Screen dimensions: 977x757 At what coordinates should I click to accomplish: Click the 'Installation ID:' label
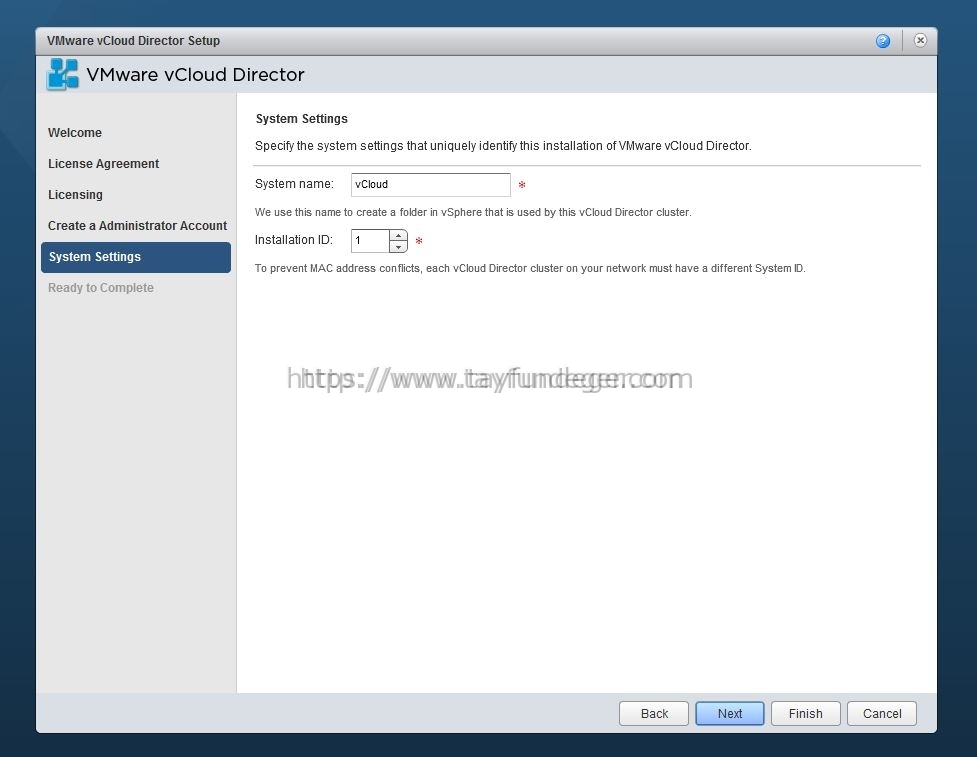(x=293, y=240)
